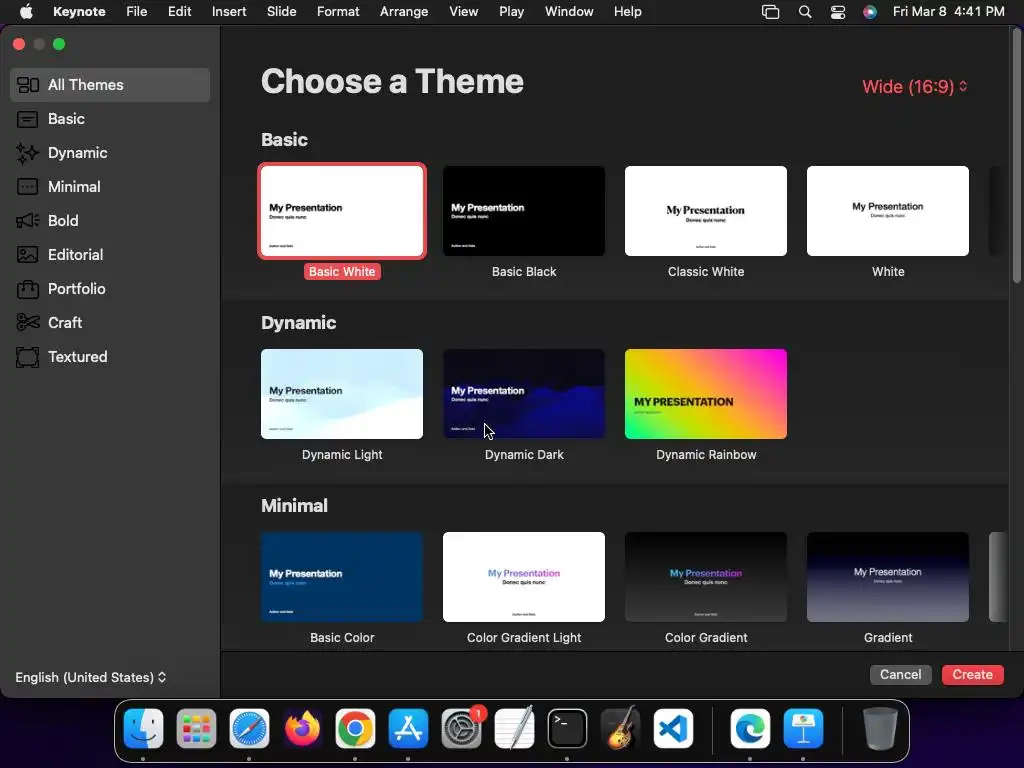Screen dimensions: 1024x768
Task: Open the Window menu
Action: pyautogui.click(x=569, y=12)
